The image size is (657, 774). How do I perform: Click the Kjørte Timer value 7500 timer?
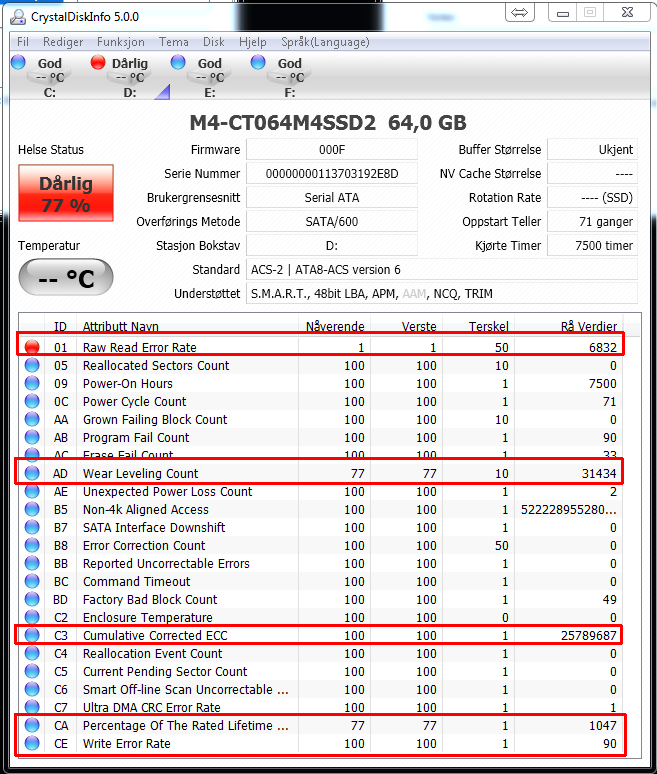click(x=592, y=245)
